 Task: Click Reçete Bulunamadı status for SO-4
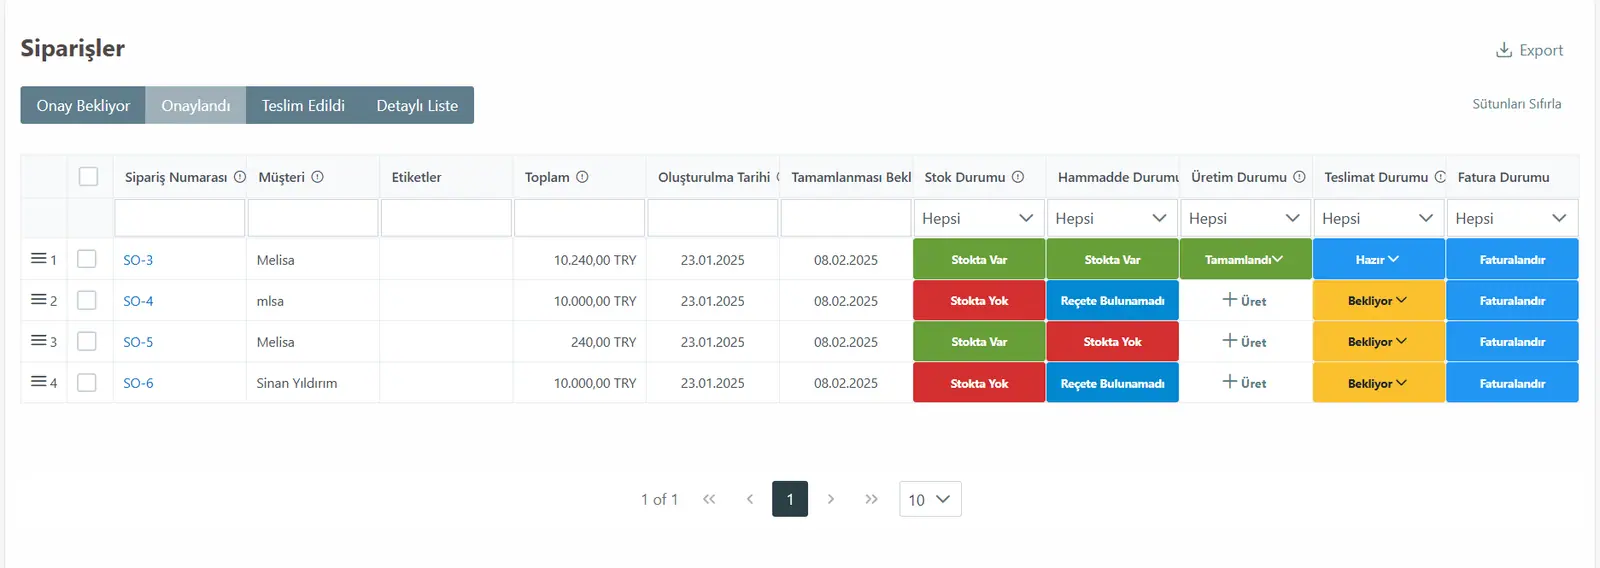pos(1112,300)
